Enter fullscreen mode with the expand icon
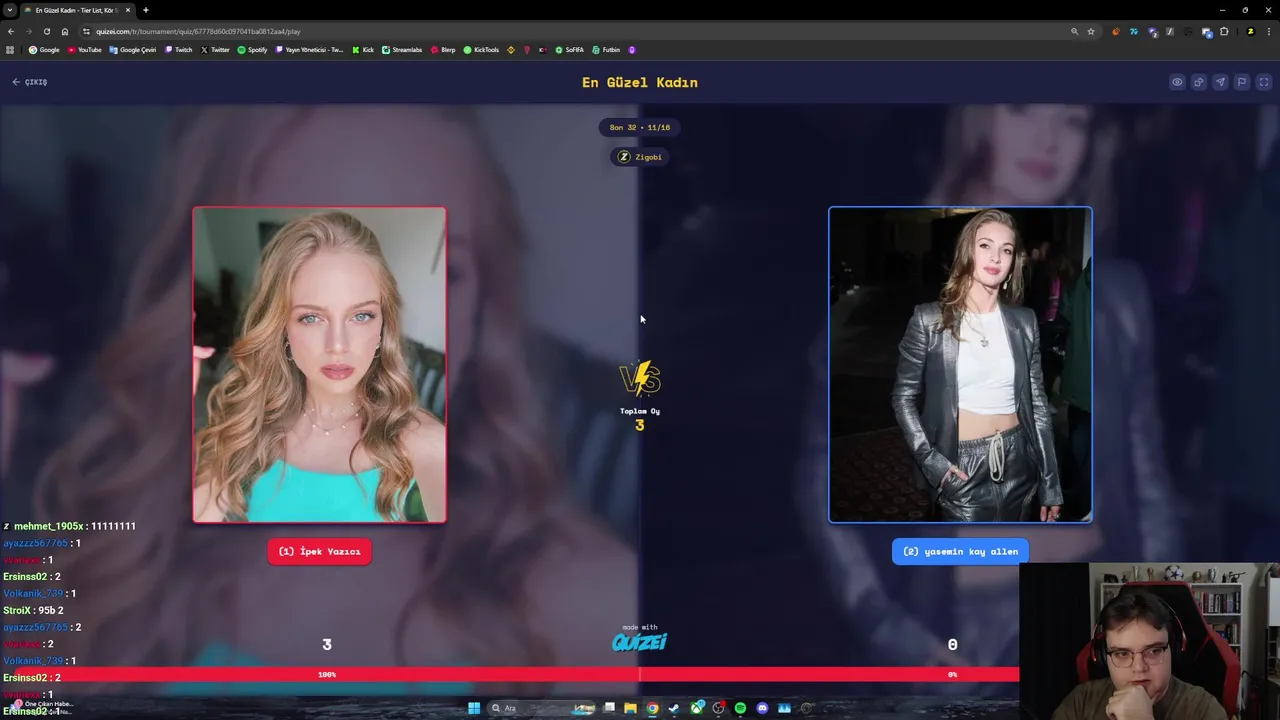This screenshot has height=720, width=1280. 1264,82
